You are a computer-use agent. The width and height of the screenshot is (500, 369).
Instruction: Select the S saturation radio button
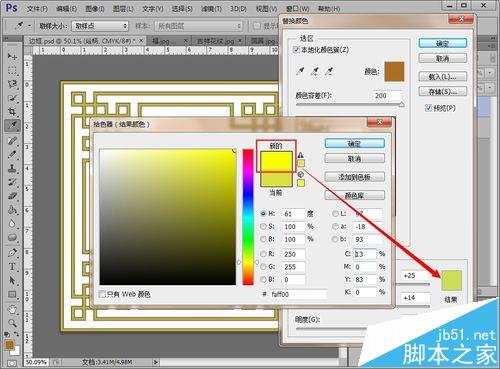coord(263,226)
